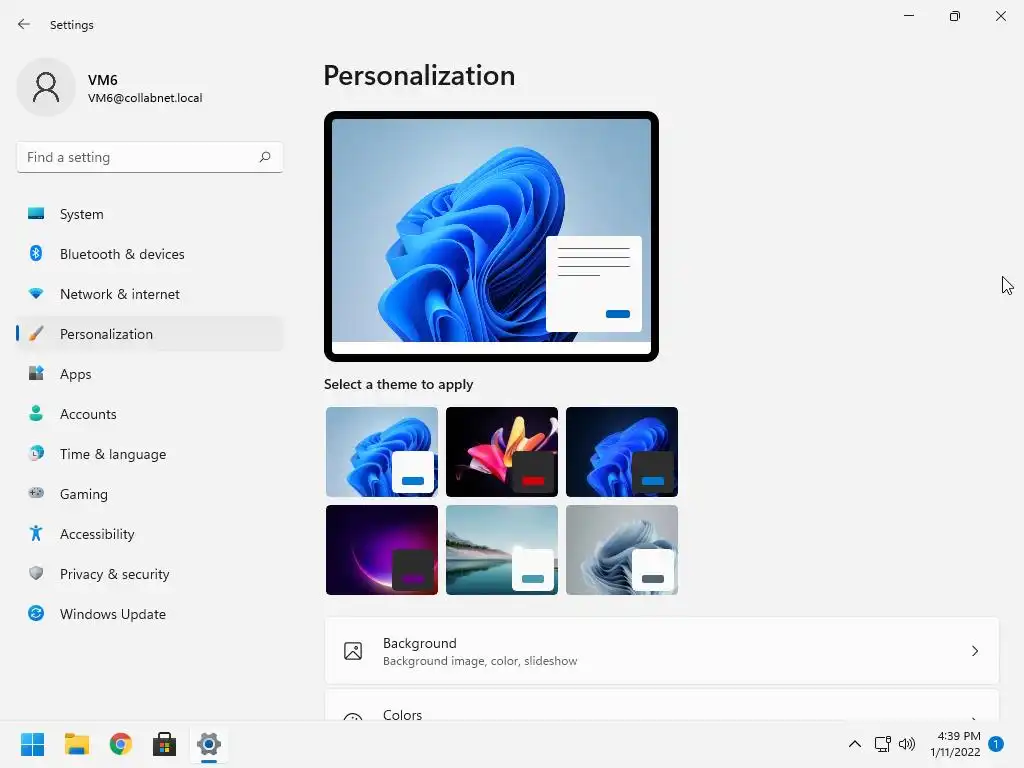1024x768 pixels.
Task: Click the Gaming controller icon
Action: [x=36, y=493]
